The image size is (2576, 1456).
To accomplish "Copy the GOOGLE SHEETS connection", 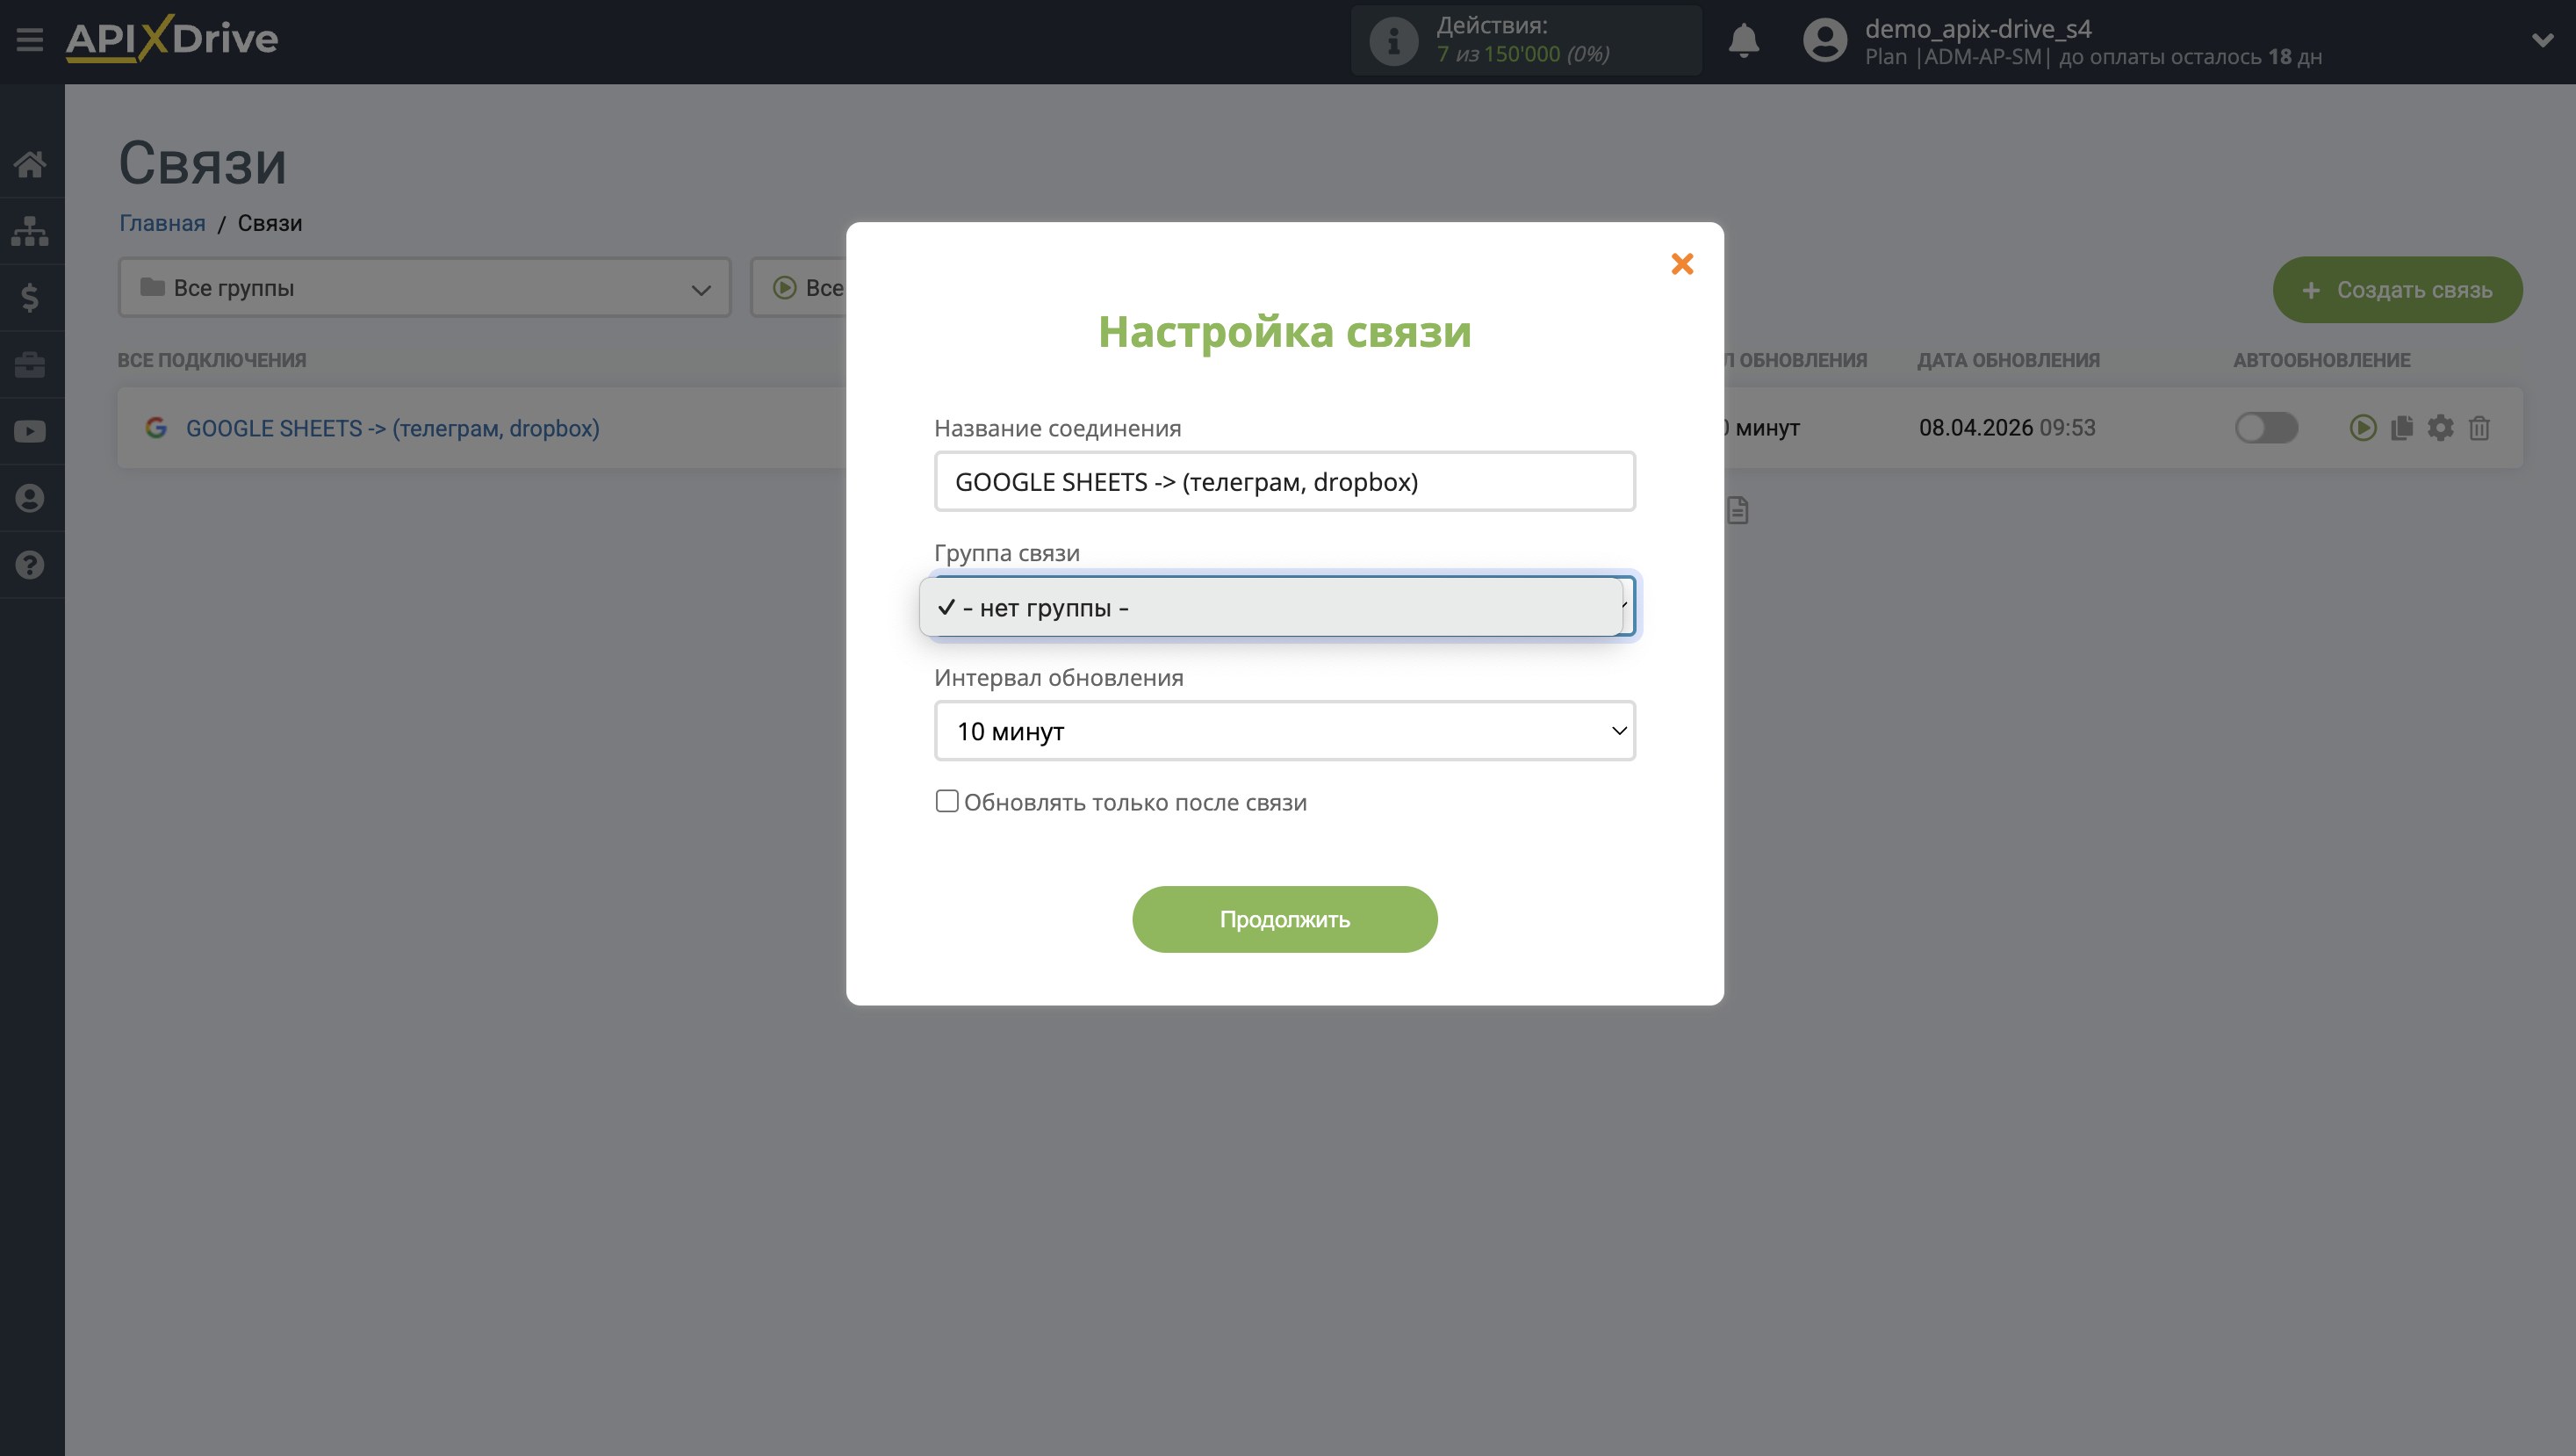I will coord(2401,428).
